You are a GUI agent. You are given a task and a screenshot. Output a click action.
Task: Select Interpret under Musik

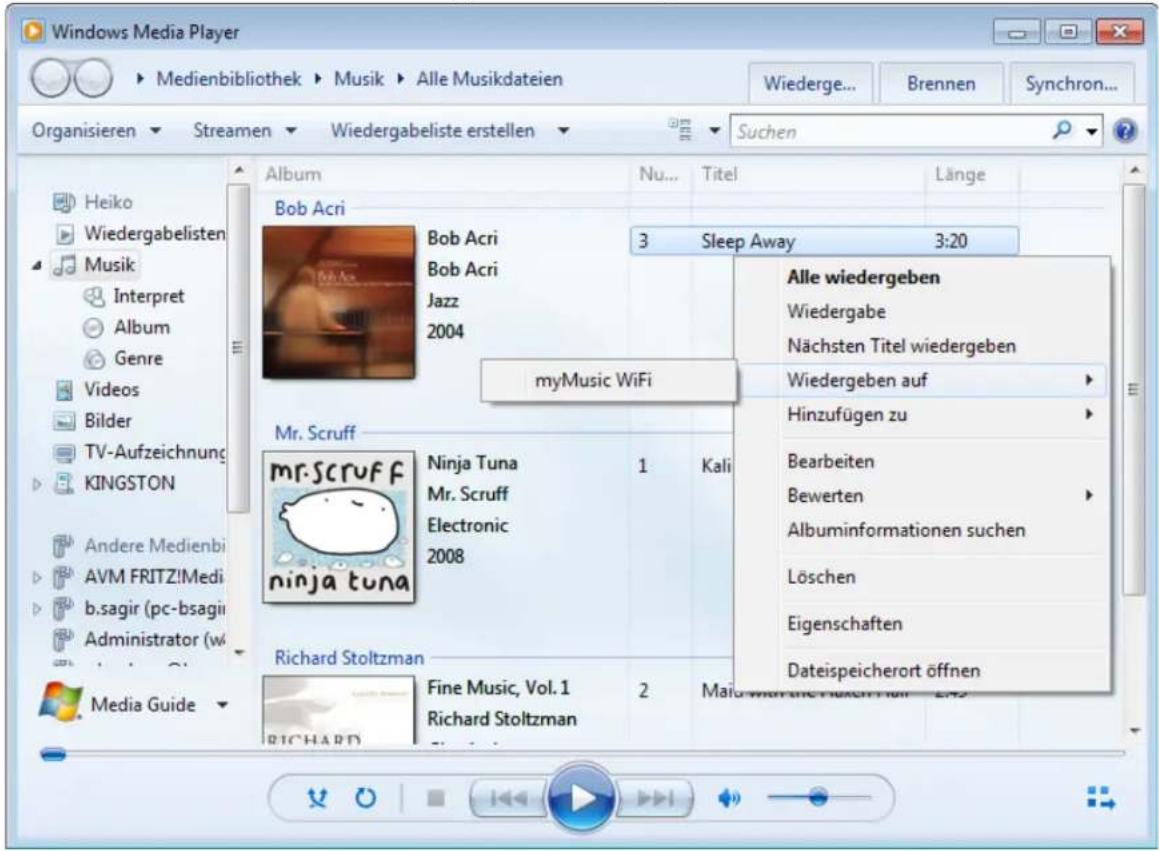coord(134,296)
